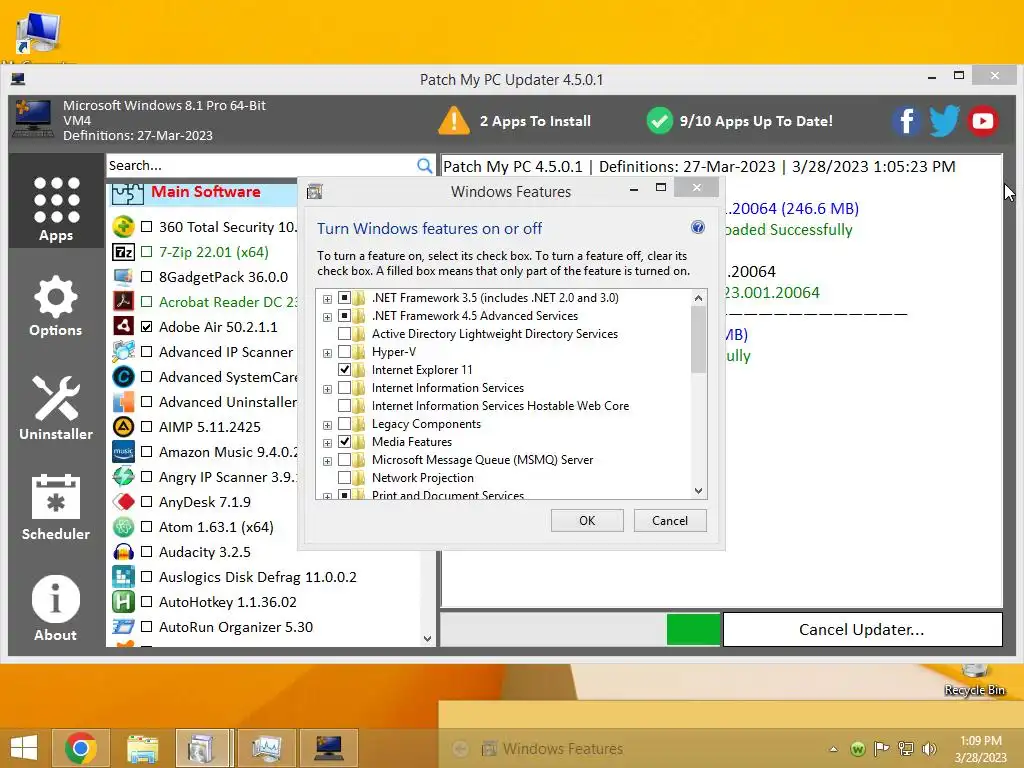
Task: Check the AutoHotkey 1.1.36.02 checkbox
Action: tap(147, 601)
